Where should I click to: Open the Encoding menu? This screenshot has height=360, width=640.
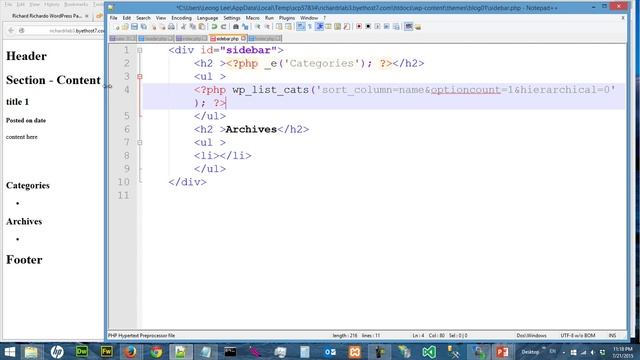(181, 18)
